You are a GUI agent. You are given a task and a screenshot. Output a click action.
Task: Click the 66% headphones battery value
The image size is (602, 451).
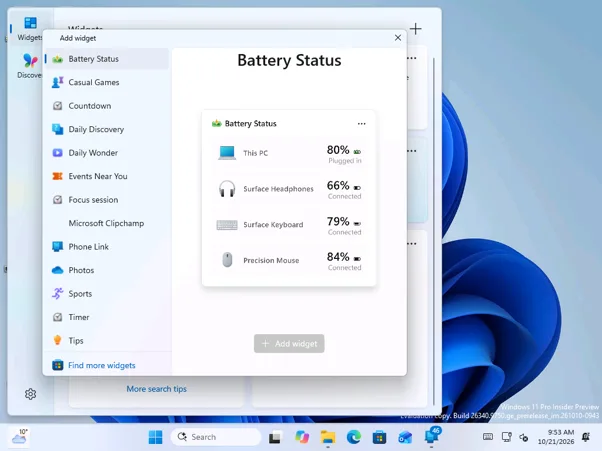pyautogui.click(x=338, y=185)
